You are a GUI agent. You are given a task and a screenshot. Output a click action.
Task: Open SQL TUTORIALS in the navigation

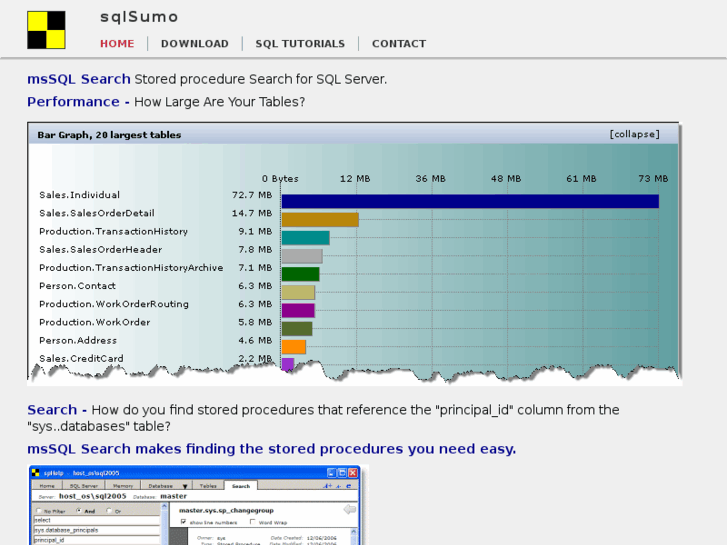tap(300, 44)
